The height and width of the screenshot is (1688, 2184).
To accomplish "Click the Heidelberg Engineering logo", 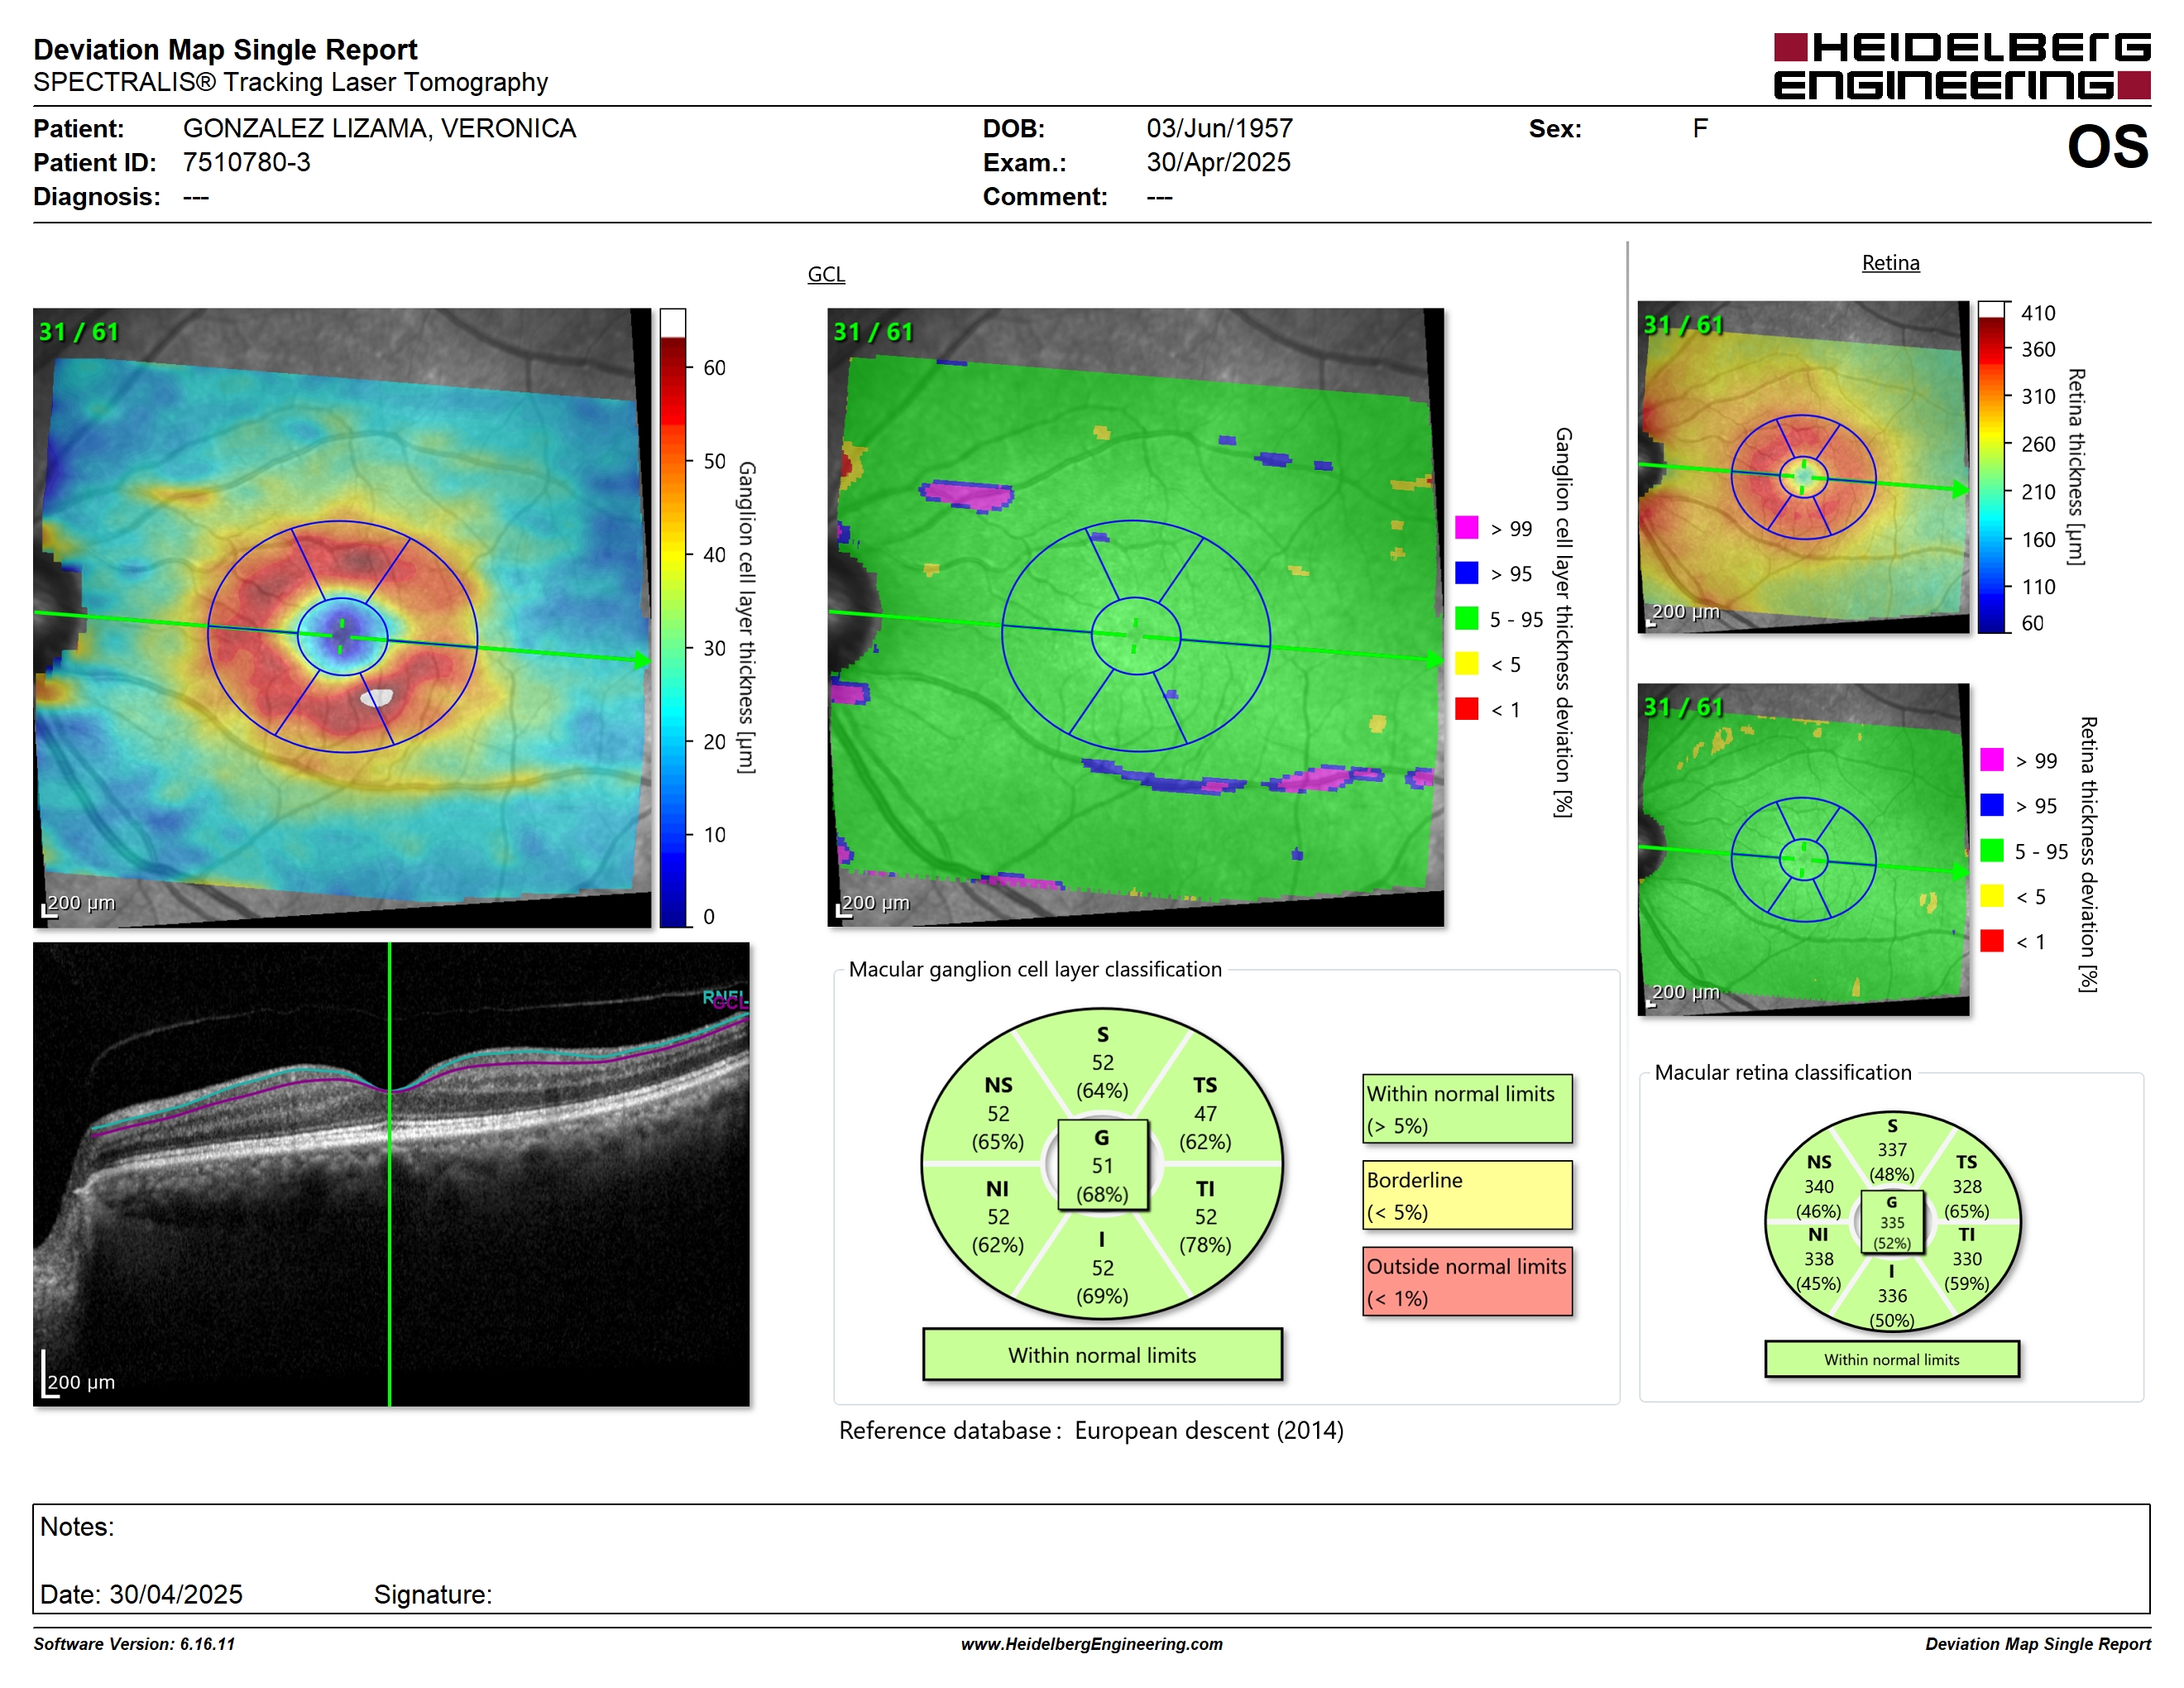I will pos(1961,66).
